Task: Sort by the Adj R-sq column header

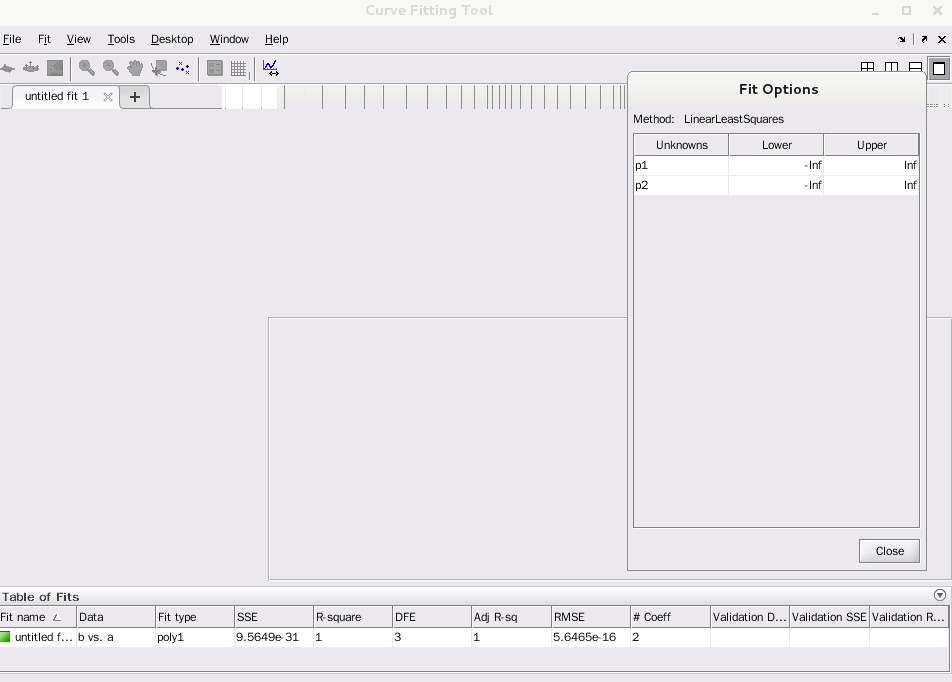Action: pos(511,617)
